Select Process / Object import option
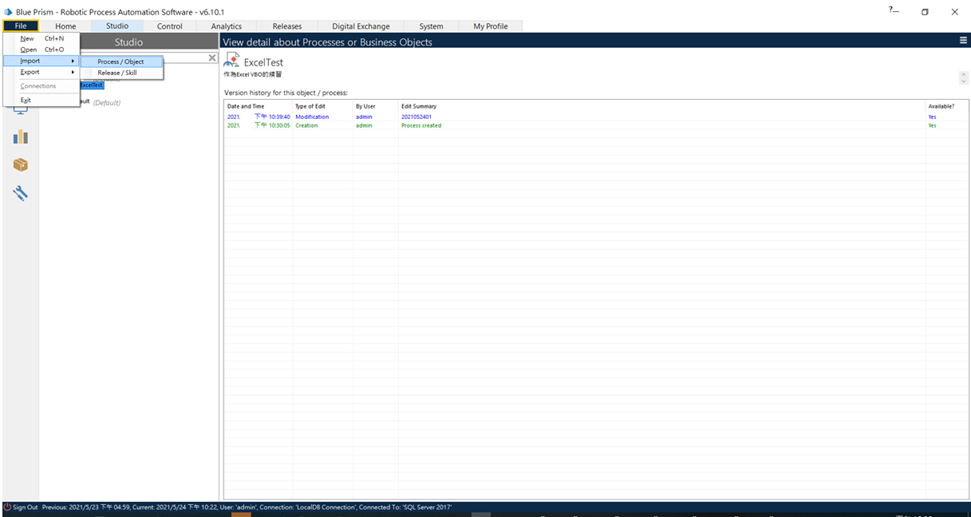Image resolution: width=971 pixels, height=517 pixels. [x=121, y=62]
